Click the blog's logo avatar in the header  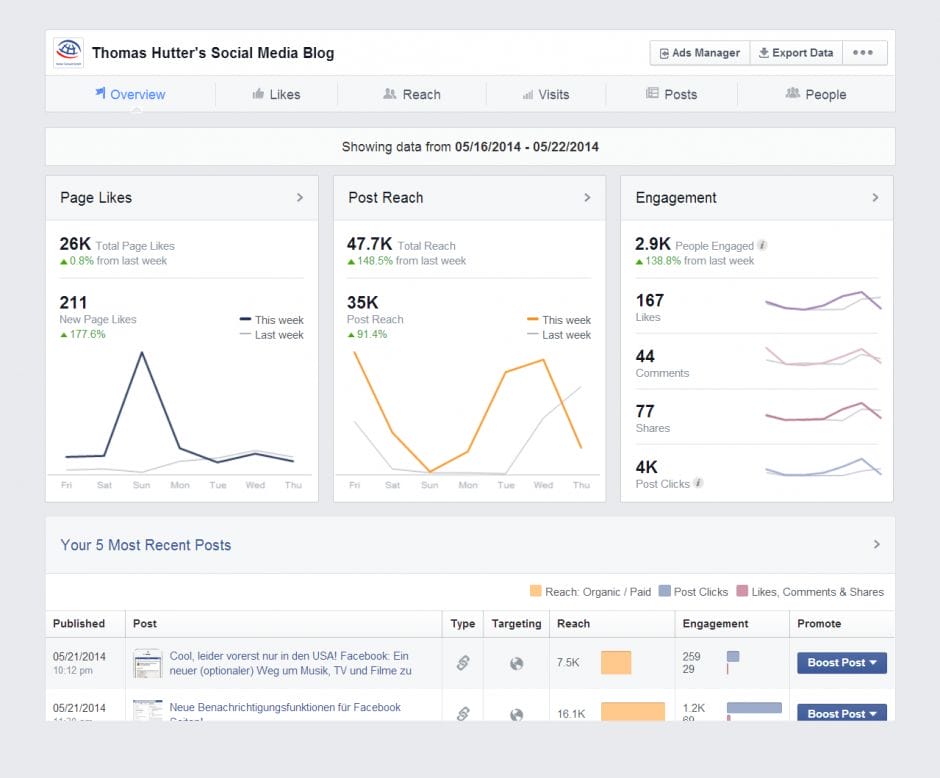pos(67,52)
